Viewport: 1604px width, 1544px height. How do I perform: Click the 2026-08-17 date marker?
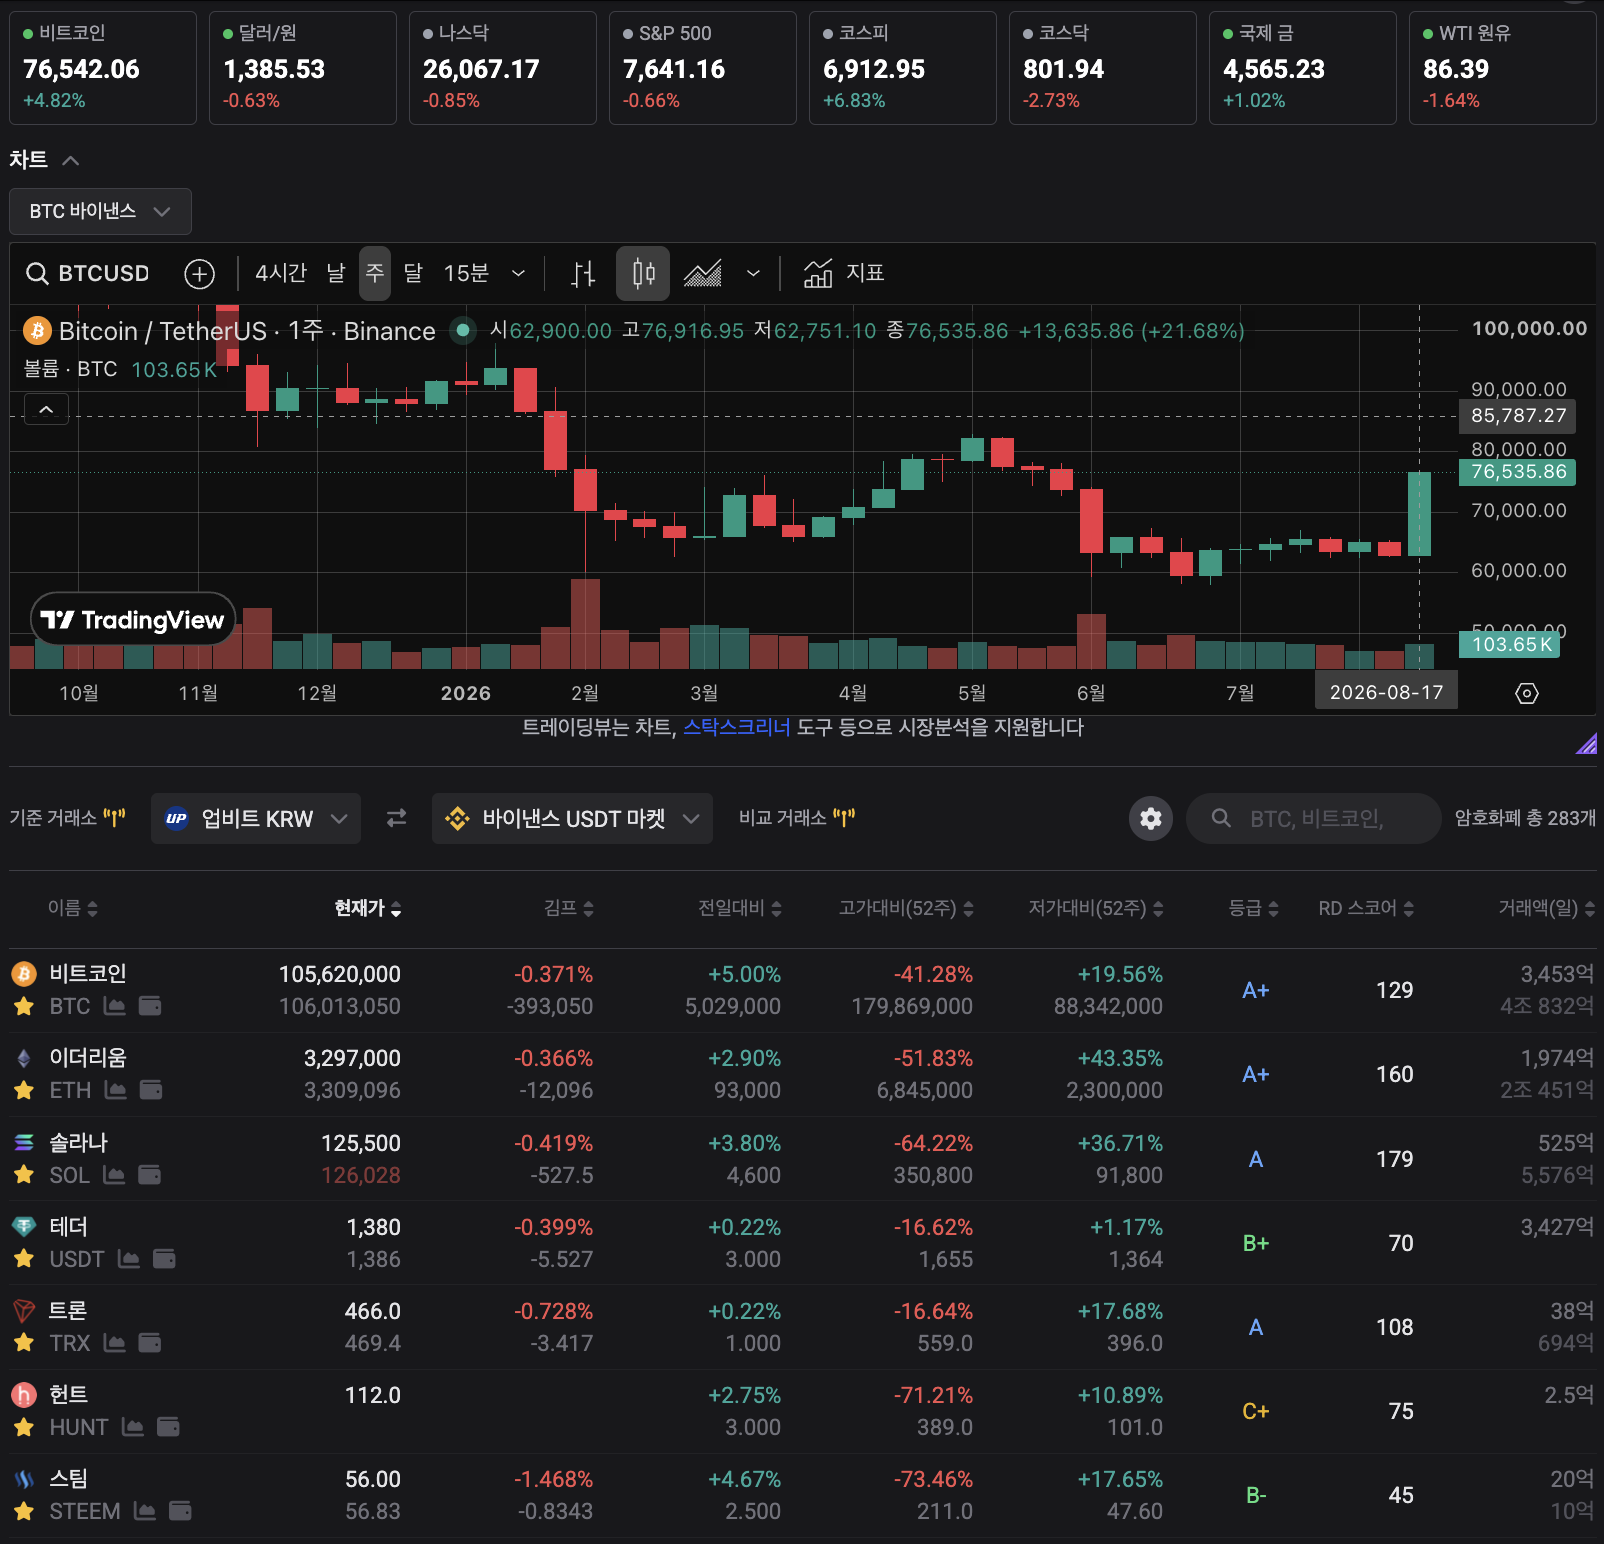pyautogui.click(x=1386, y=692)
